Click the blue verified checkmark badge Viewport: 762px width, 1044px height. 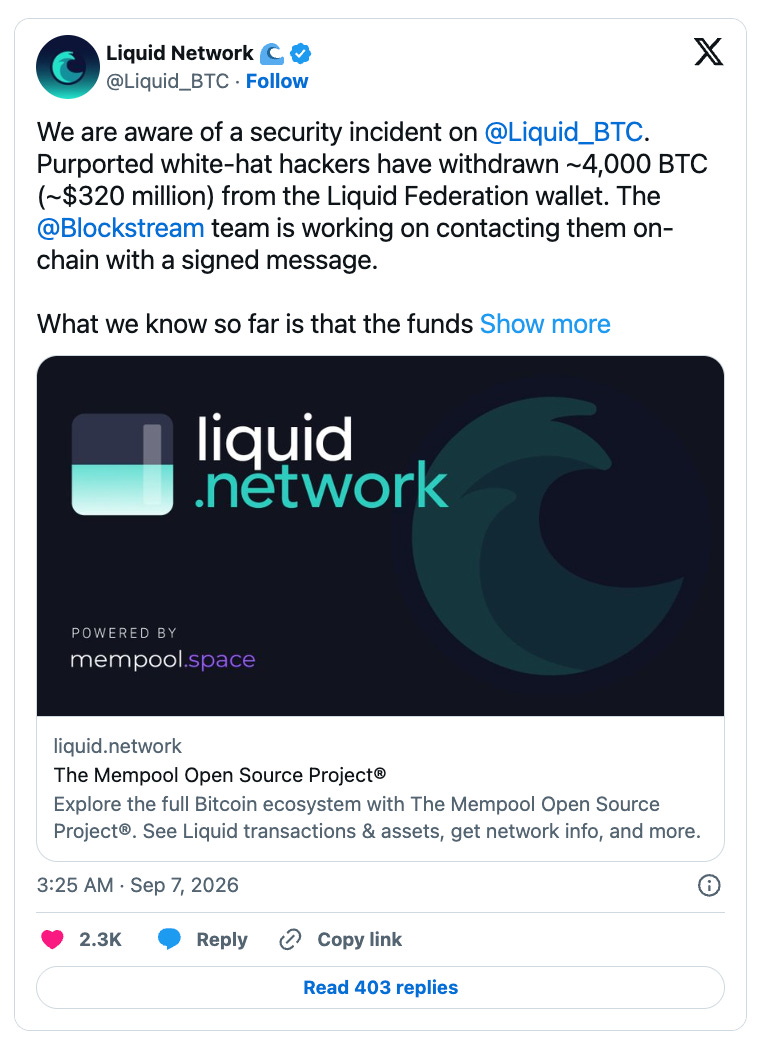[x=301, y=53]
